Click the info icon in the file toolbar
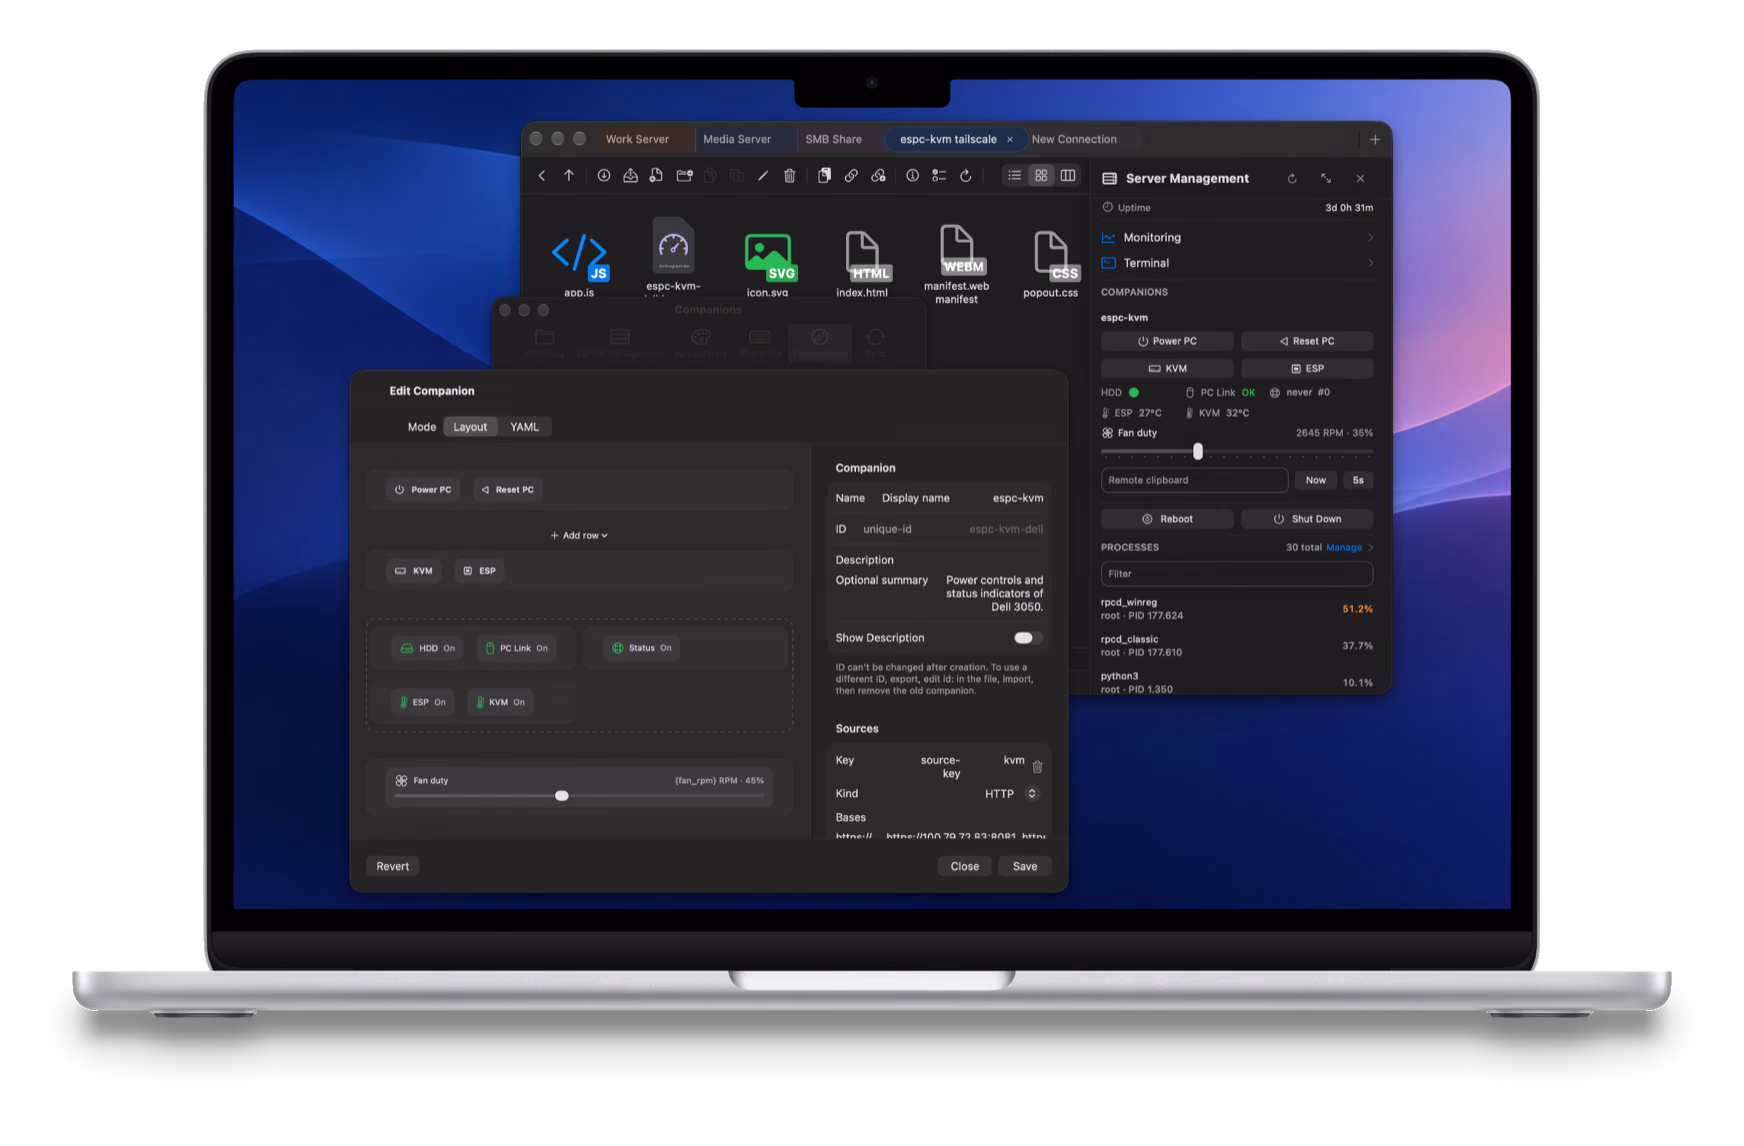Image resolution: width=1744 pixels, height=1146 pixels. coord(913,176)
